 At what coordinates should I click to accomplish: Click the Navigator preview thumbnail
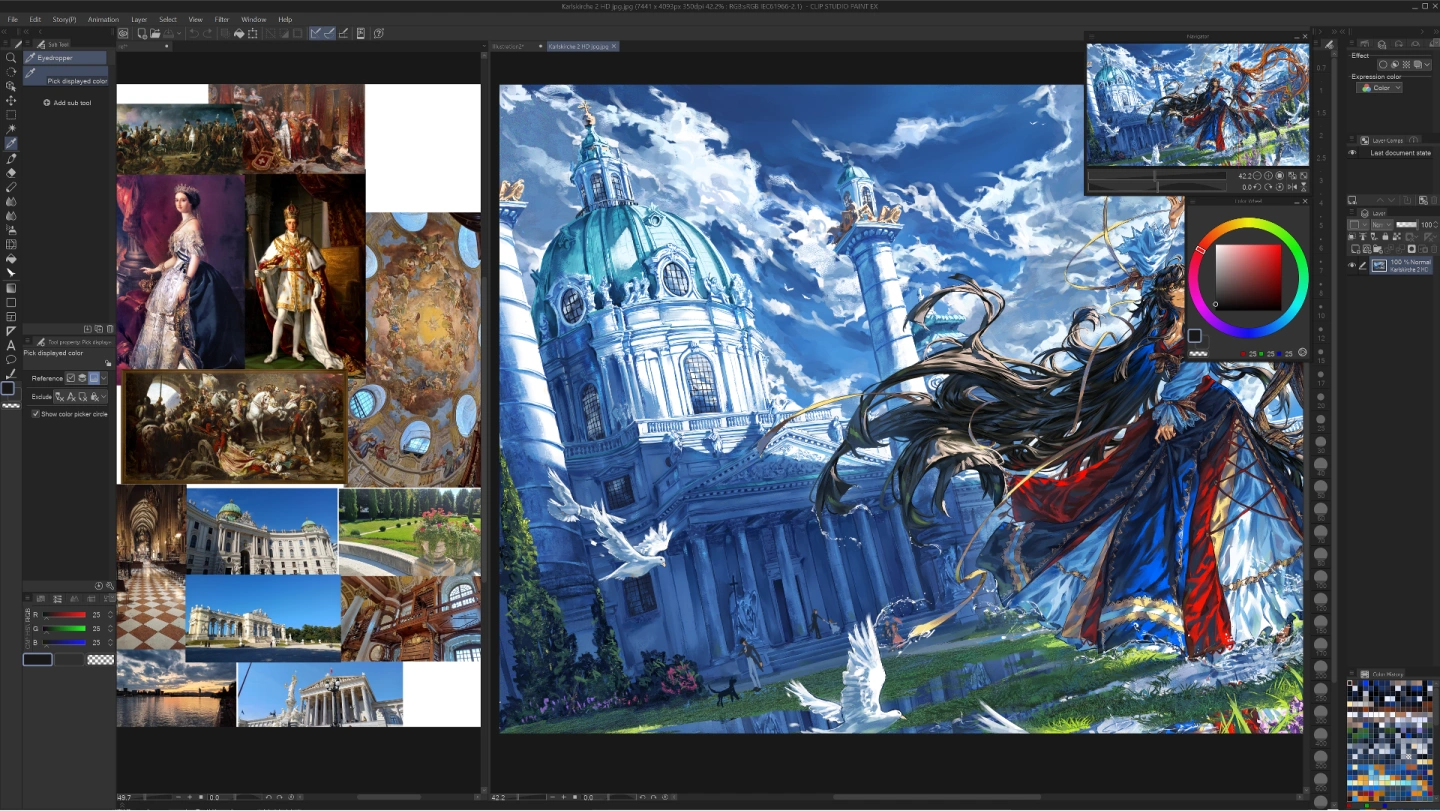[1198, 104]
